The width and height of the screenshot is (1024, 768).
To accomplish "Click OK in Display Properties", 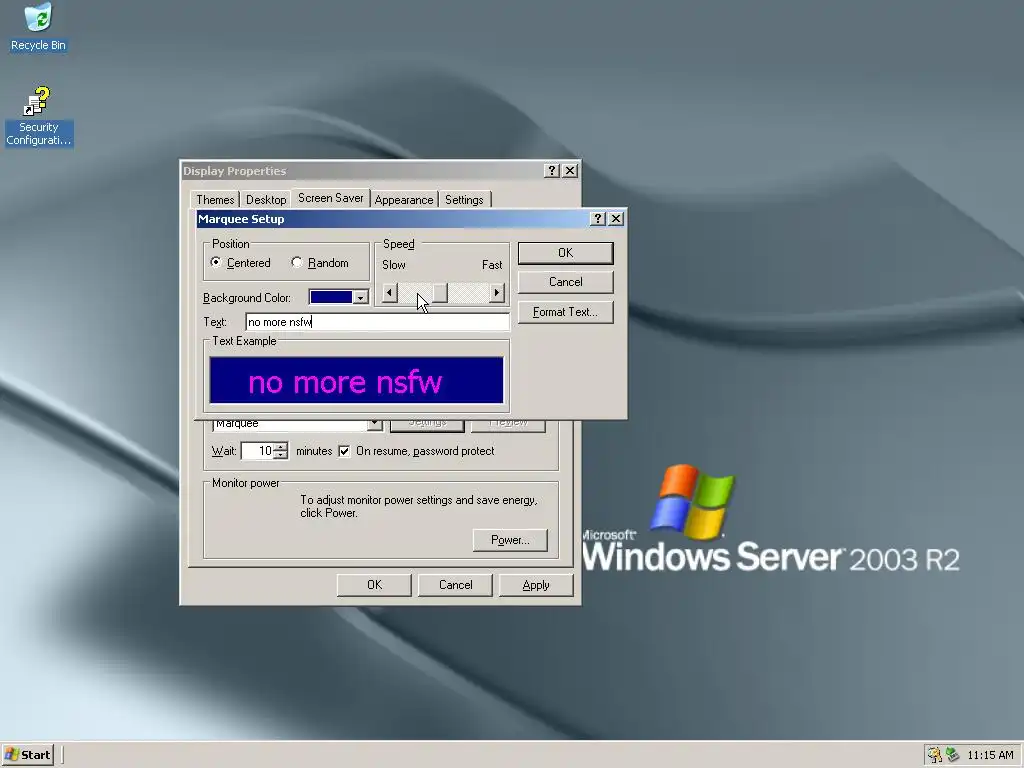I will coord(374,585).
